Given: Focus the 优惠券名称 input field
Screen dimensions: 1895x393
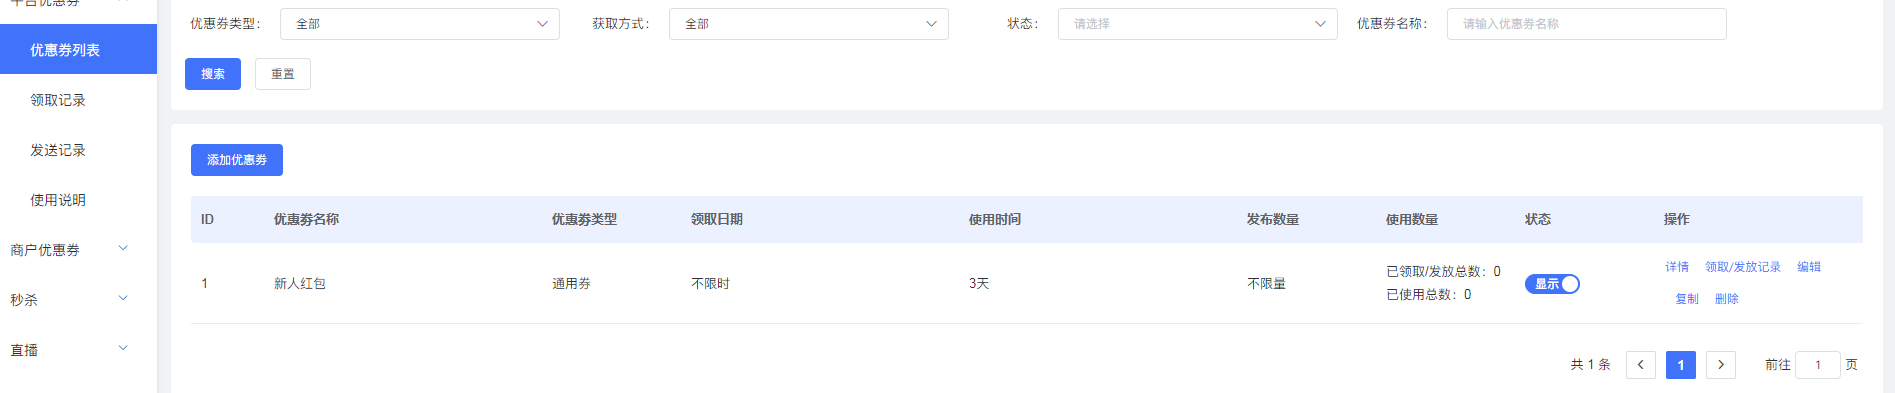Looking at the screenshot, I should [1586, 24].
